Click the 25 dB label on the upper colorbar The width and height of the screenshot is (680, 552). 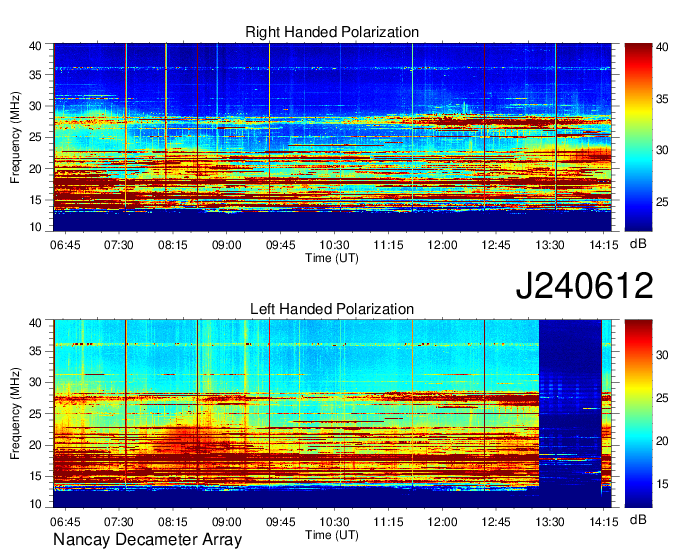[662, 202]
